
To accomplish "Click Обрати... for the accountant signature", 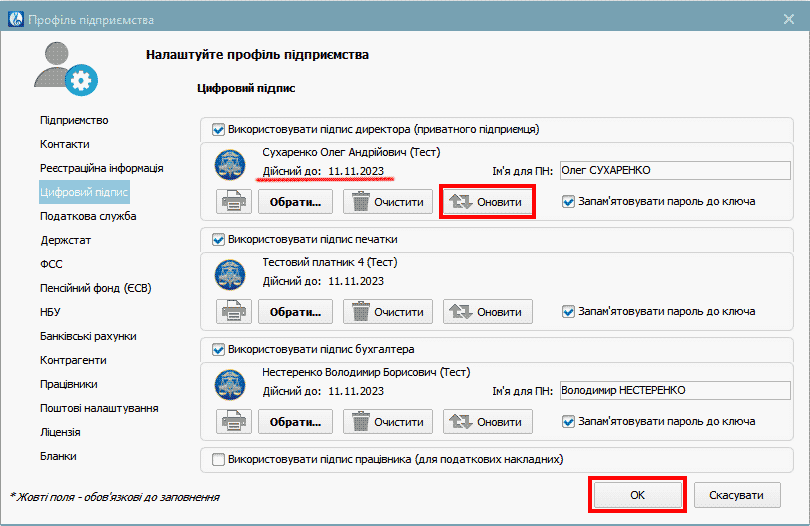I will coord(295,421).
